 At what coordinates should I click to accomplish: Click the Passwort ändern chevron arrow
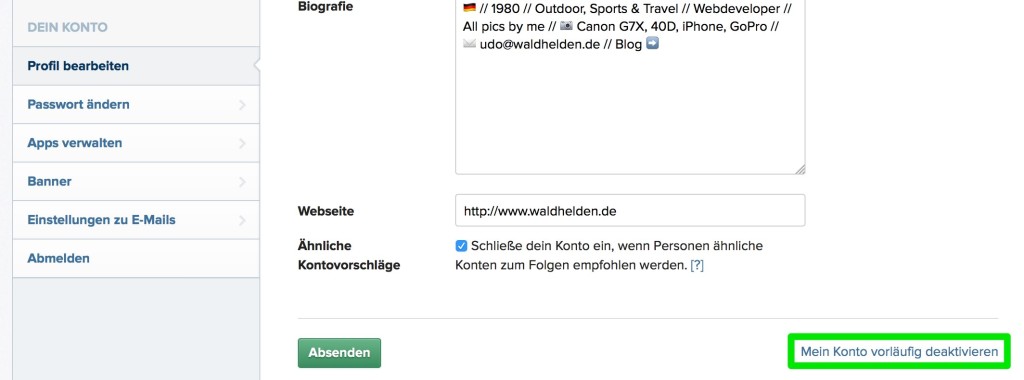242,104
